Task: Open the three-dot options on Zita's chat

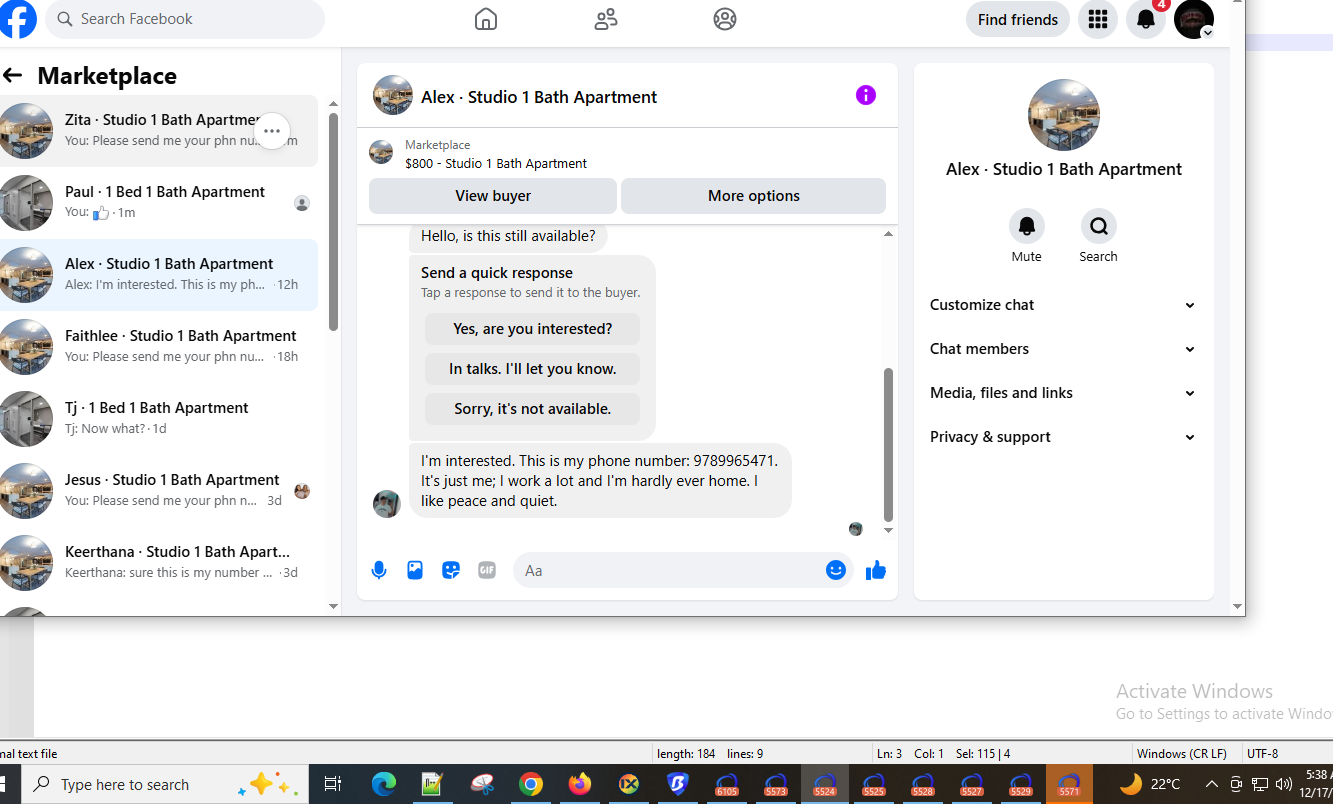Action: coord(272,131)
